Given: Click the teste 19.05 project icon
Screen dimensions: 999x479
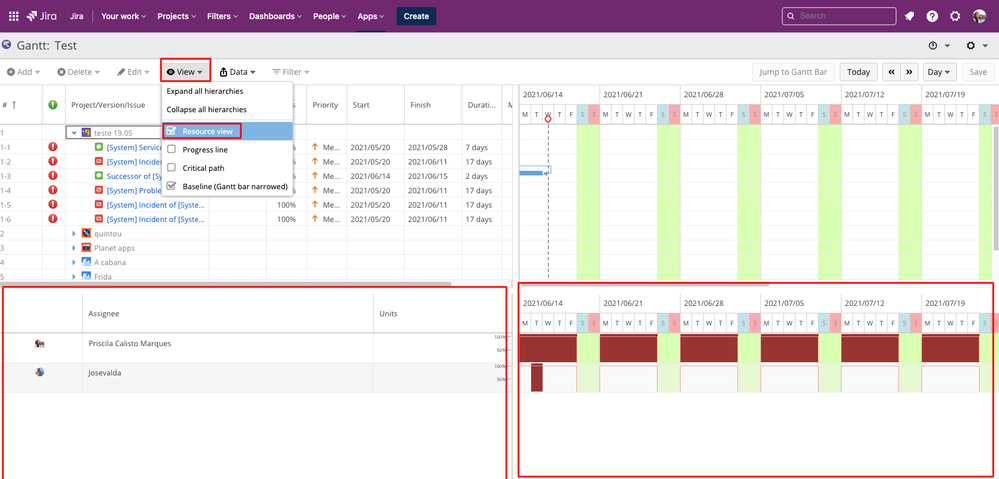Looking at the screenshot, I should pos(85,132).
